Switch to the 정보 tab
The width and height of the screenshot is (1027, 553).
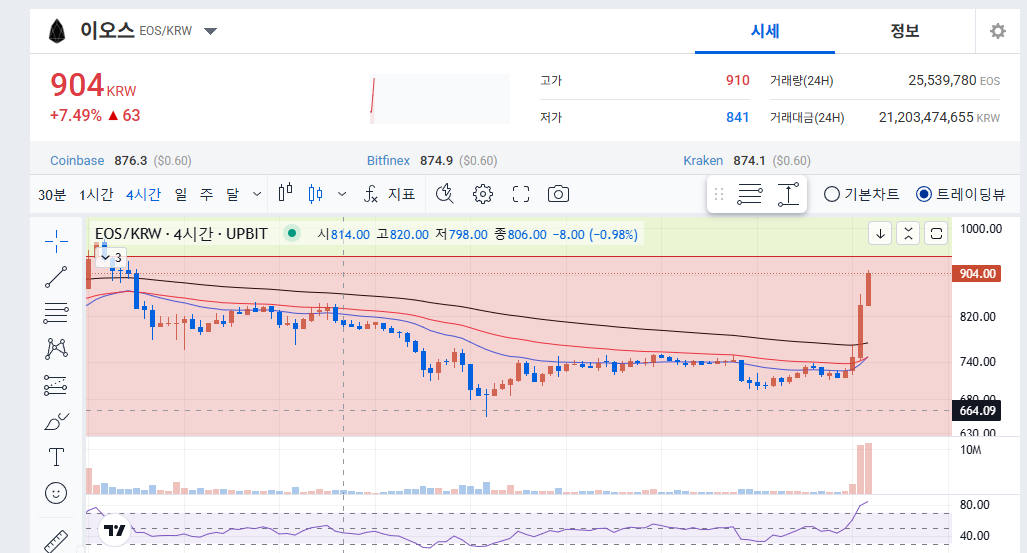coord(905,31)
